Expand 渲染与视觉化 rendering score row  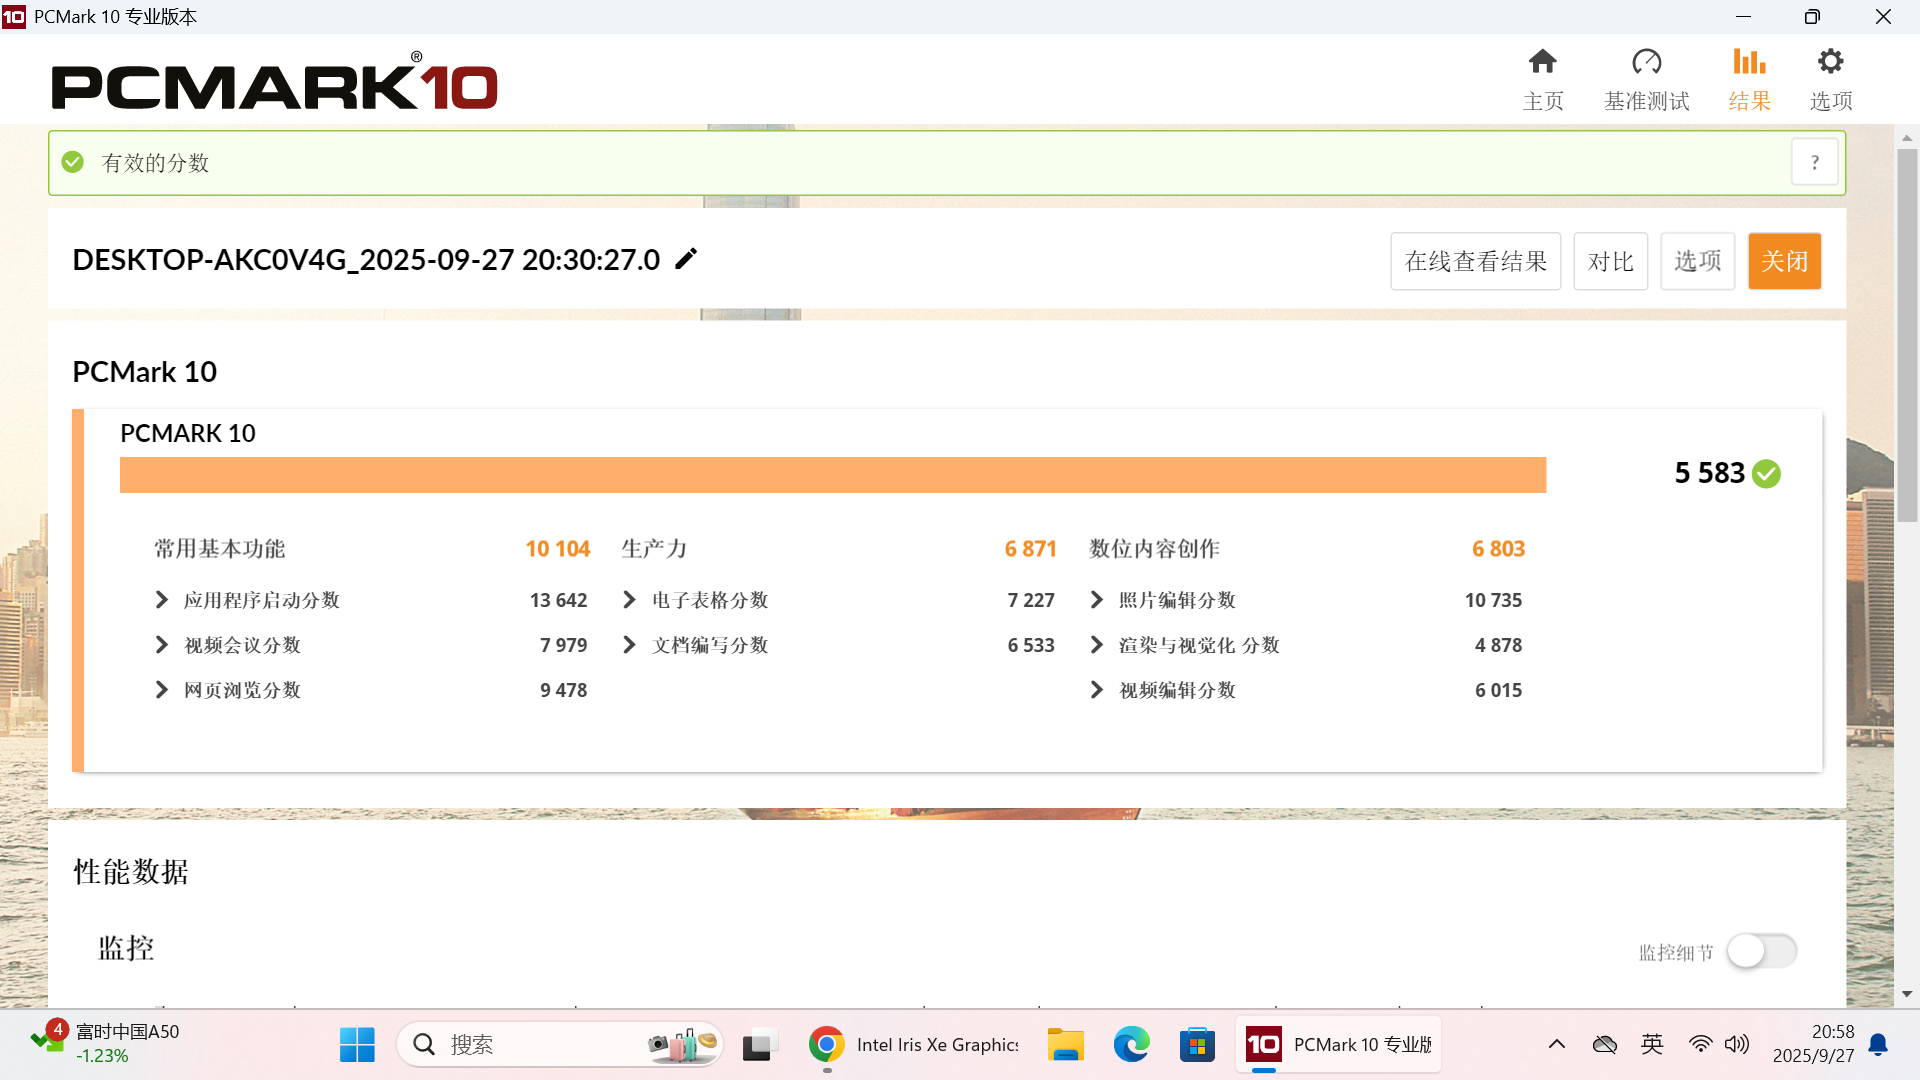point(1097,645)
